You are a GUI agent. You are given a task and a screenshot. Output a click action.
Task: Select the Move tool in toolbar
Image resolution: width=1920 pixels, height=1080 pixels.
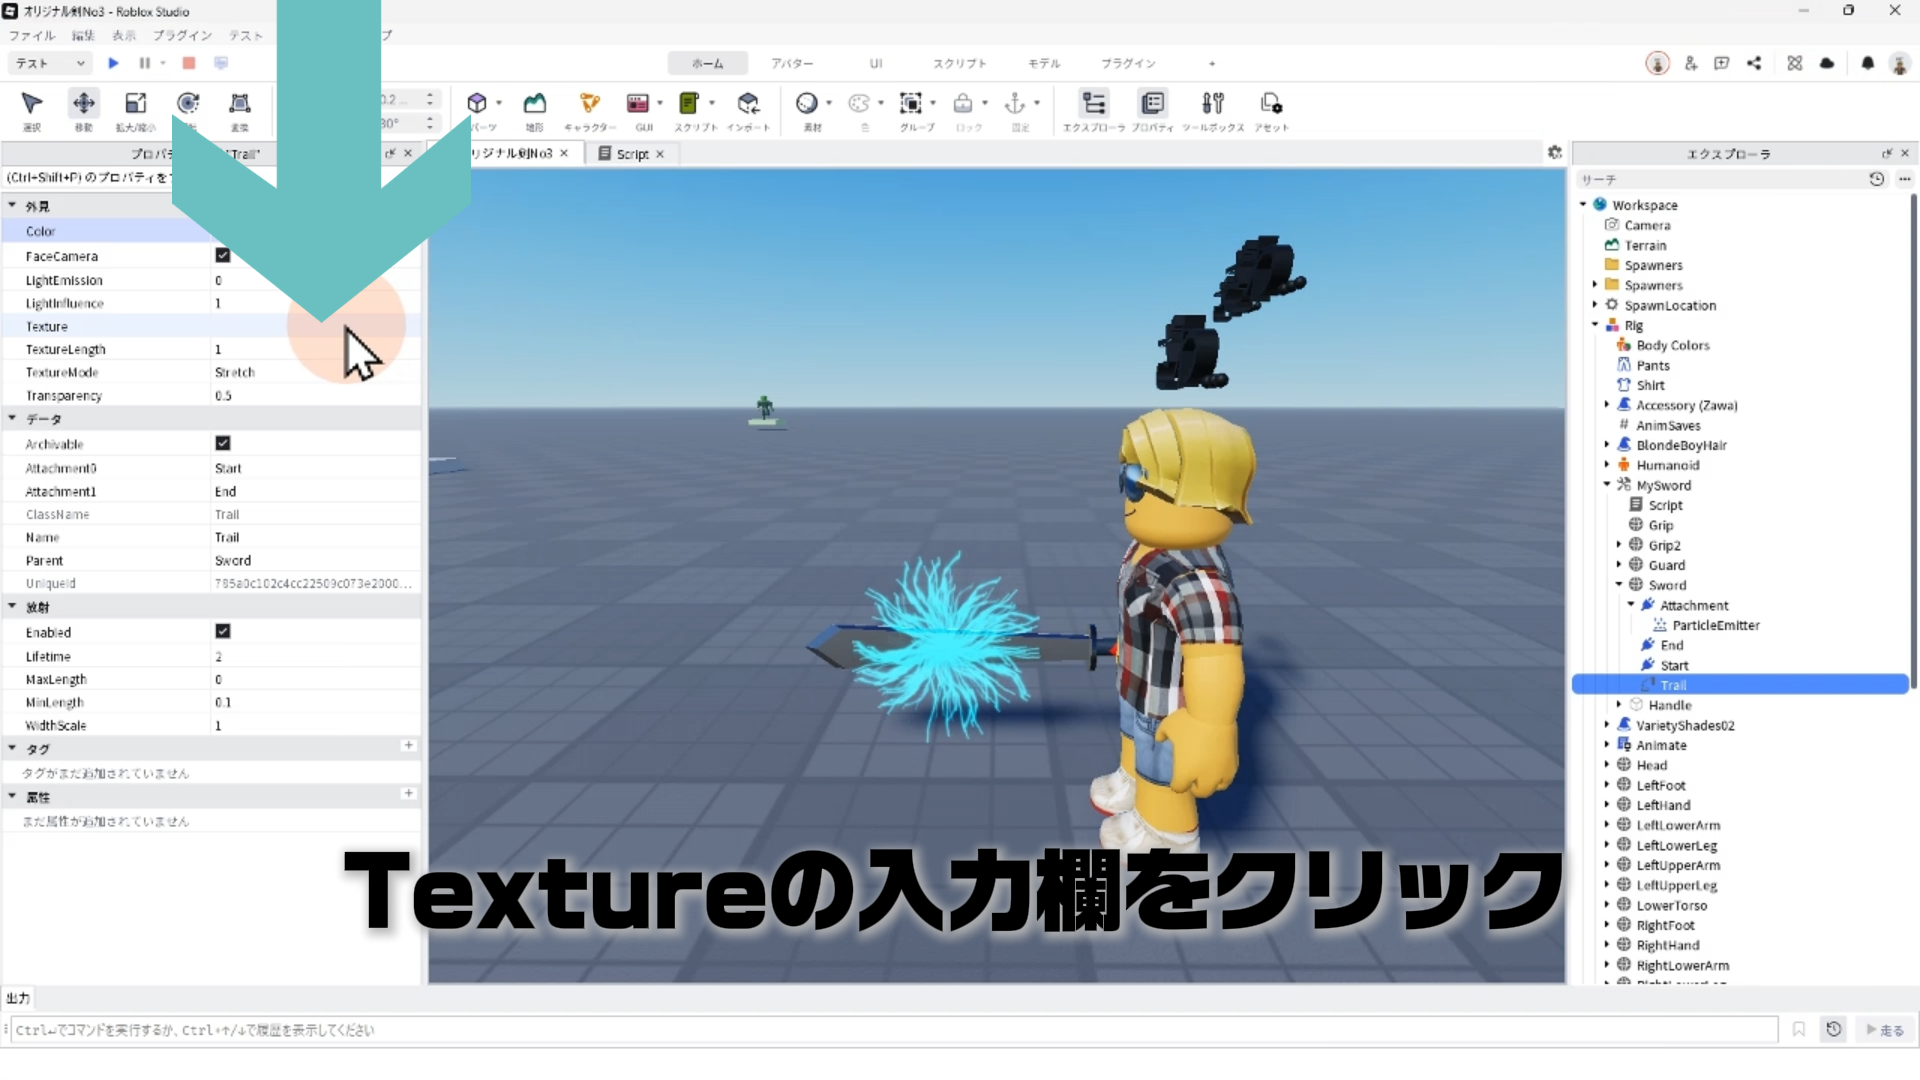click(84, 103)
